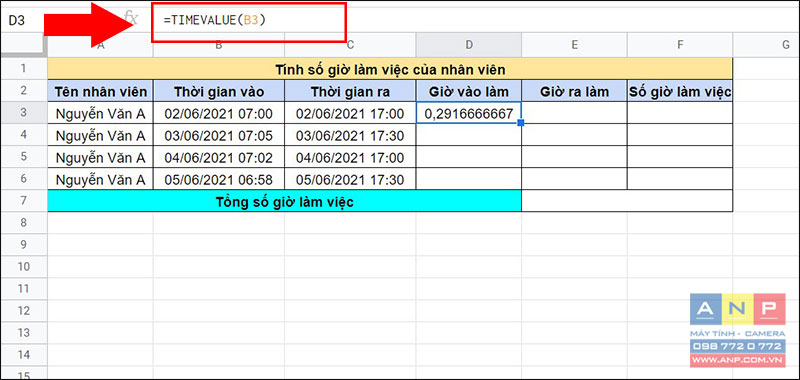The image size is (800, 380).
Task: Click 'Nguyễn Văn A' in row 3
Action: point(101,113)
